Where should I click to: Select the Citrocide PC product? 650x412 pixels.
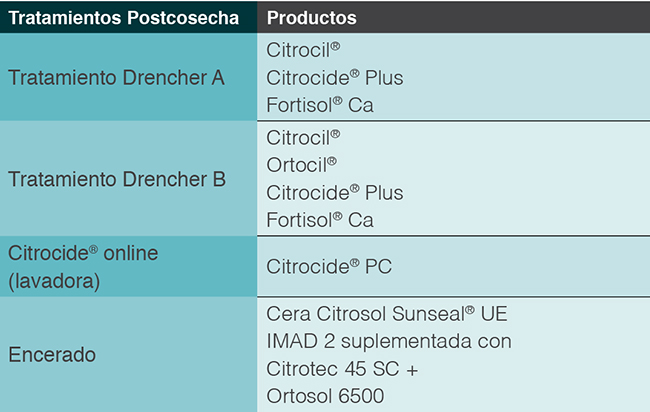327,266
